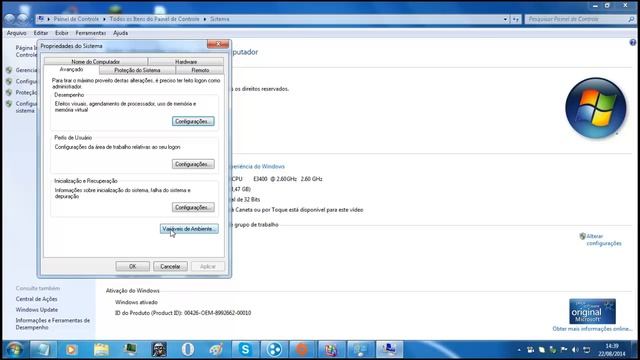
Task: Click the orange round taskbar icon
Action: pos(302,349)
